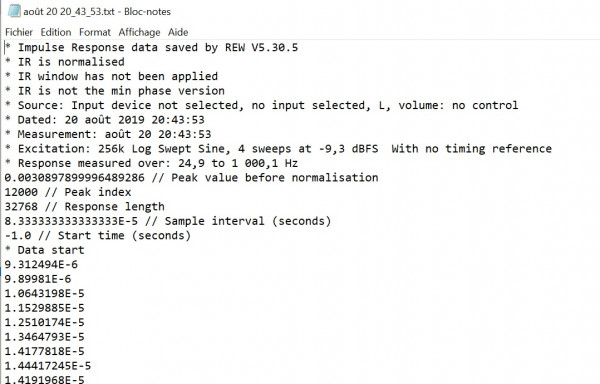Click on '32768 // Response length' line
The image size is (600, 384).
(85, 207)
